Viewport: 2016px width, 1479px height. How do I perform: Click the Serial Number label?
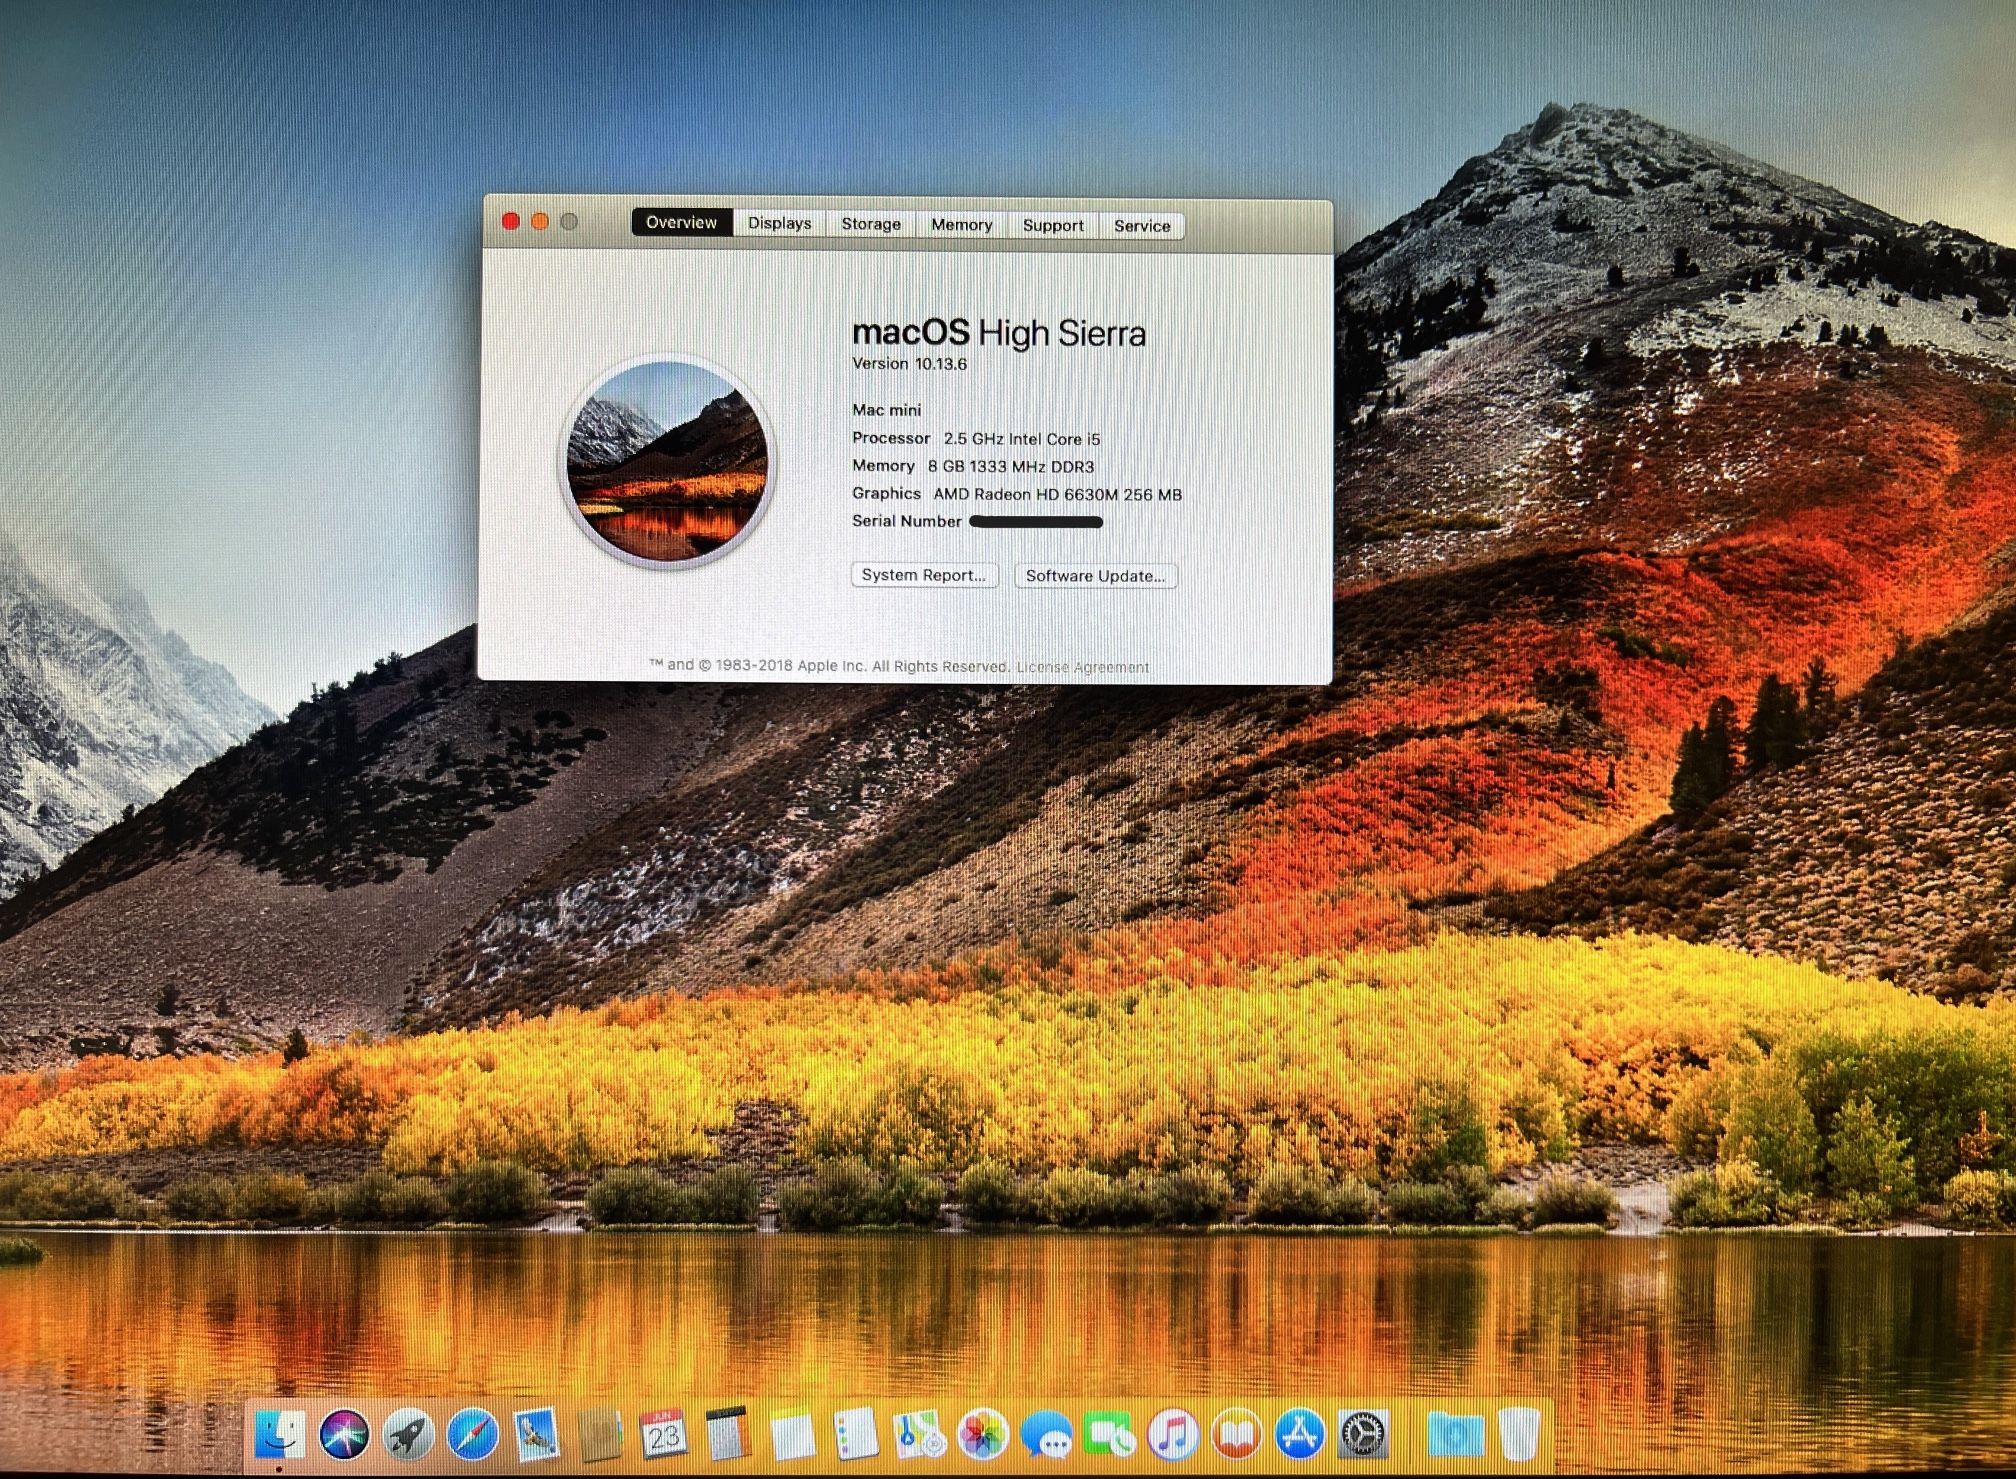click(907, 521)
